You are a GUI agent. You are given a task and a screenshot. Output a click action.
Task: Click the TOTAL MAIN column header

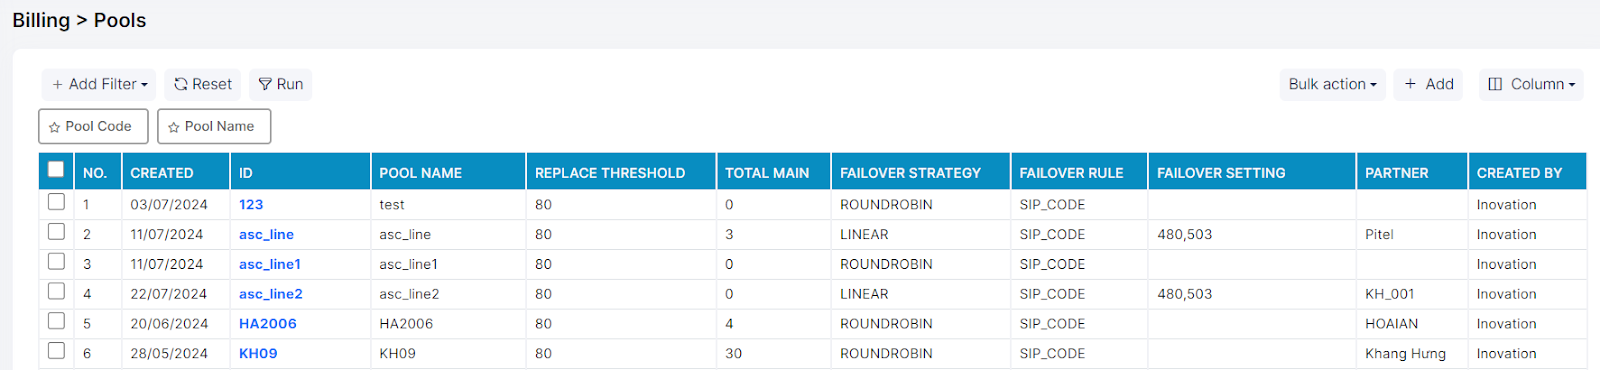[x=767, y=173]
